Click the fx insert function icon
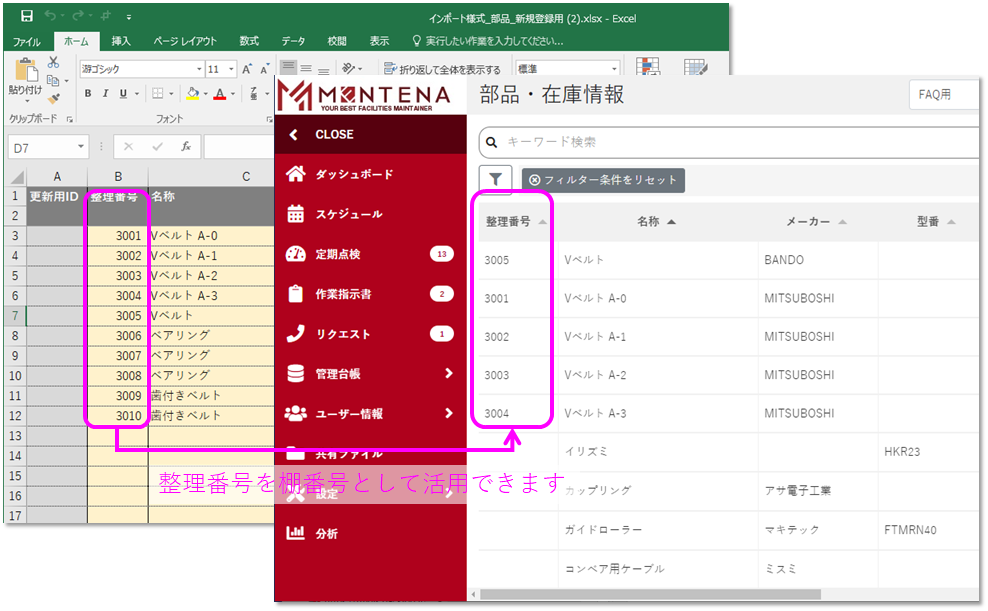This screenshot has width=988, height=611. pyautogui.click(x=185, y=147)
